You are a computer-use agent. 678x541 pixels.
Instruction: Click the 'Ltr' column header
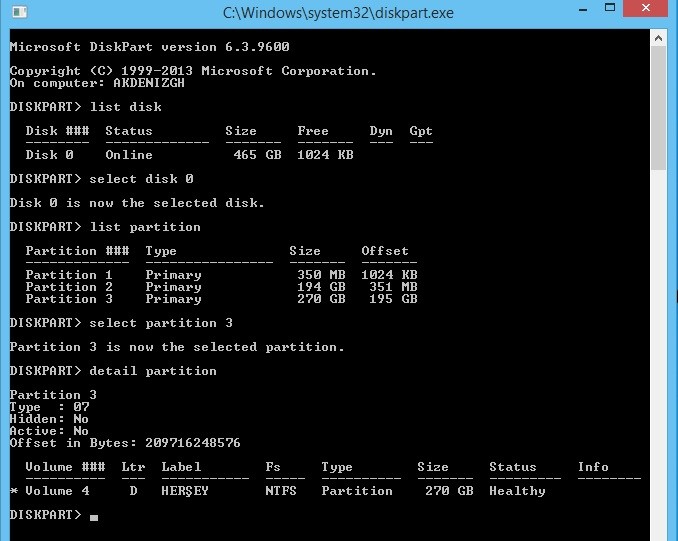[x=133, y=467]
